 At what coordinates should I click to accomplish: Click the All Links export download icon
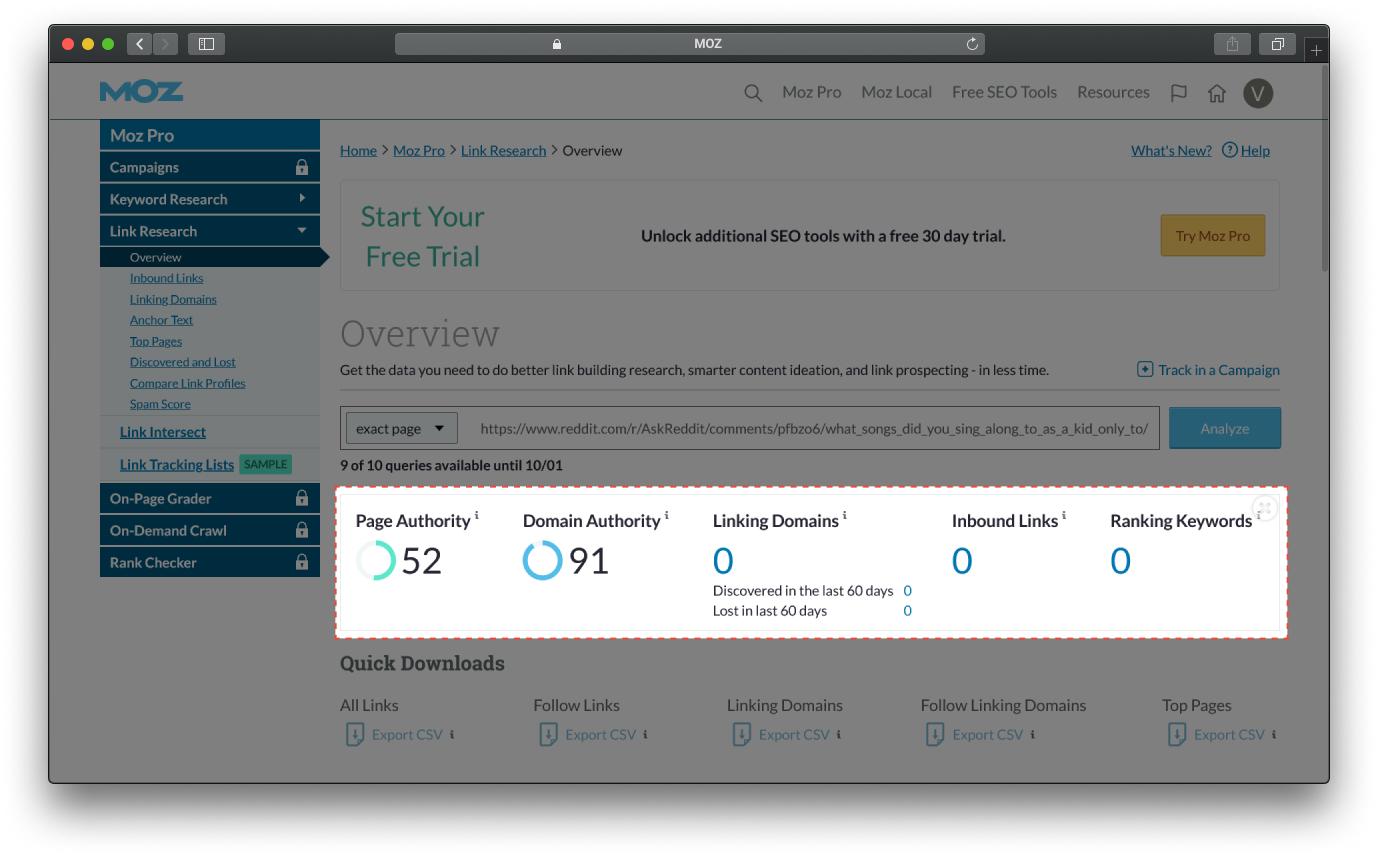point(354,735)
